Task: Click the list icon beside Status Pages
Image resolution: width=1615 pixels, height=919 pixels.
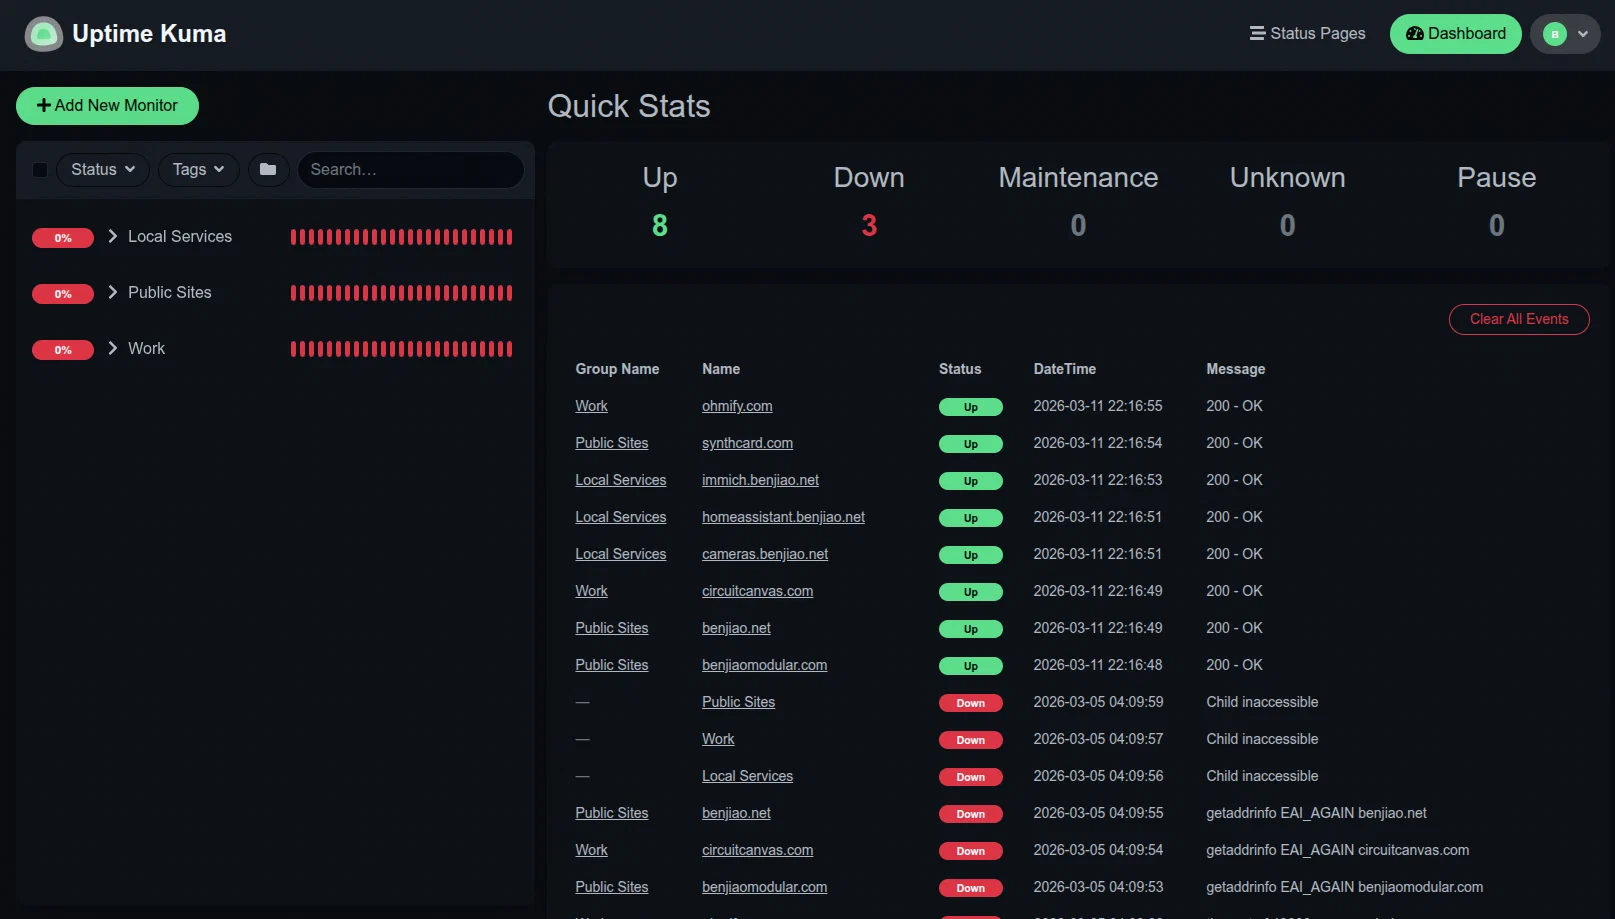Action: point(1255,33)
